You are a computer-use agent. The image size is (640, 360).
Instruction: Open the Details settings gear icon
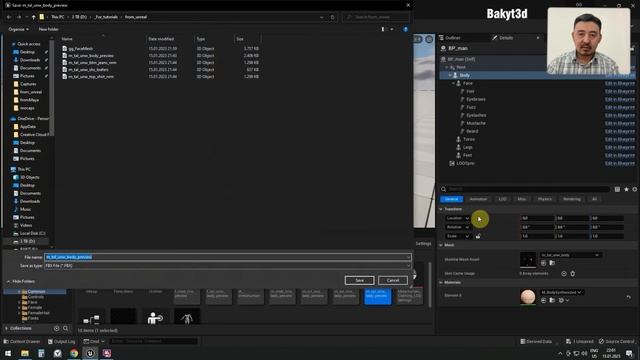(x=634, y=189)
